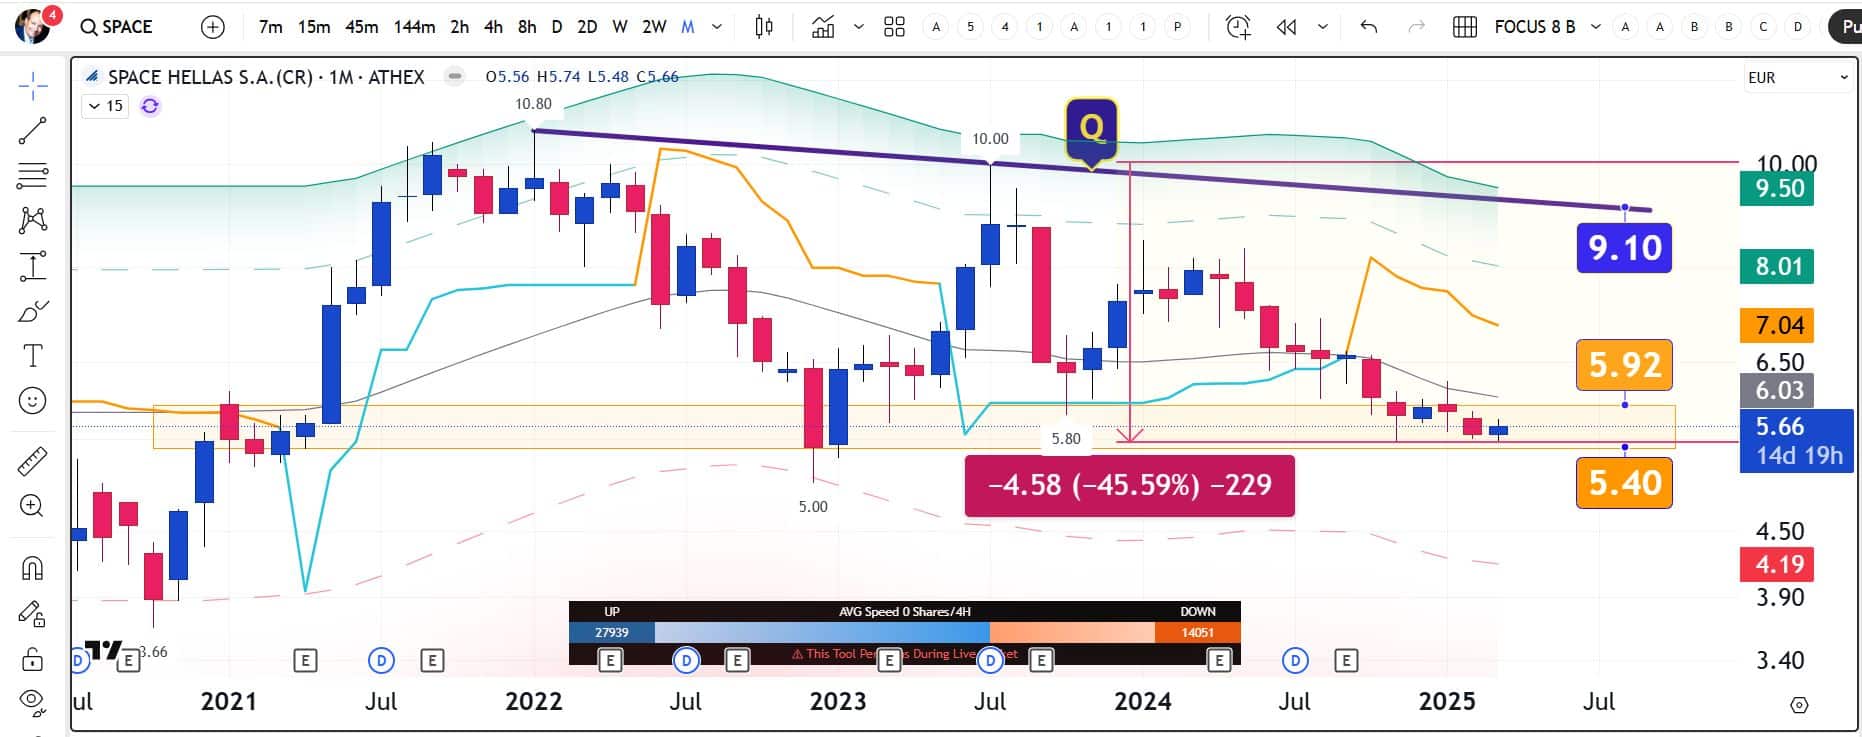Pick the brush drawing tool
1862x737 pixels.
(x=32, y=312)
